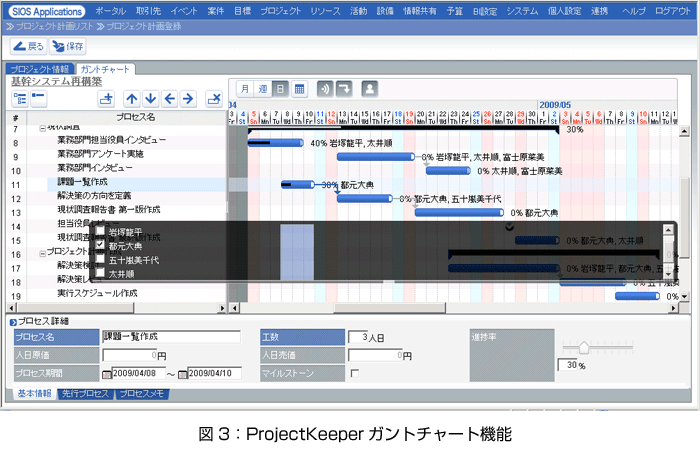Viewport: 700px width, 450px height.
Task: Switch Gantt scale to month (月) view
Action: tap(245, 89)
